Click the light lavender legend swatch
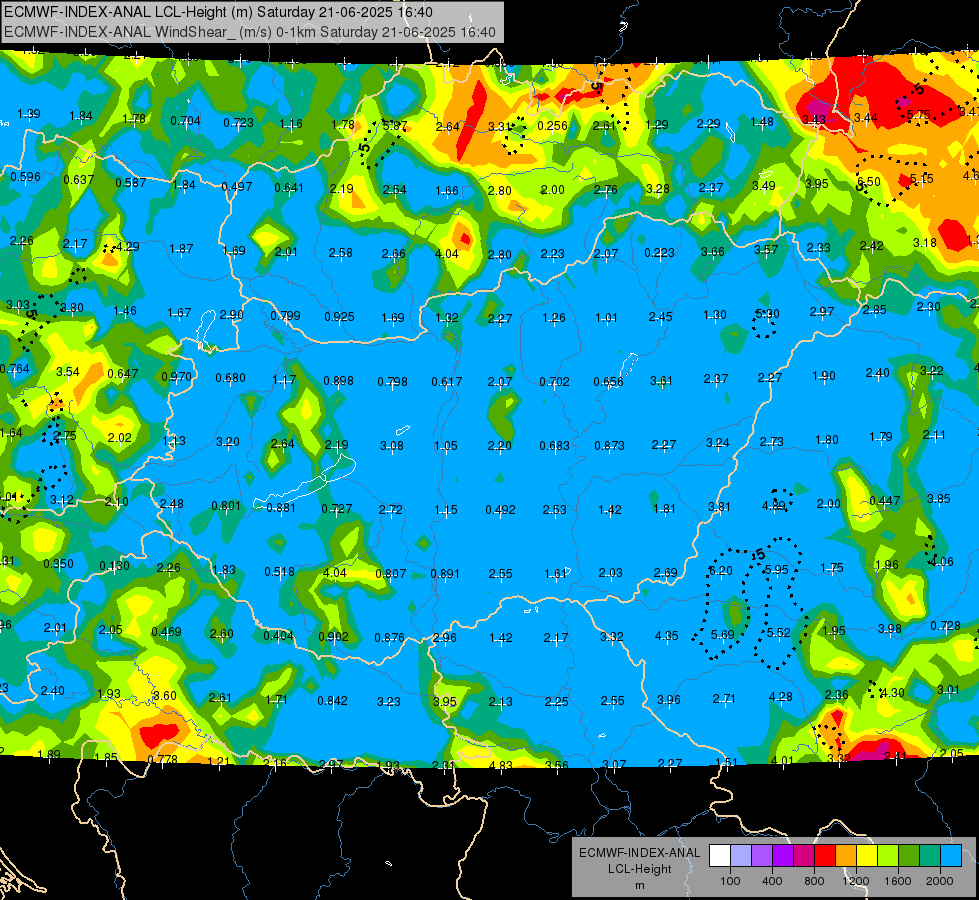979x900 pixels. 741,855
